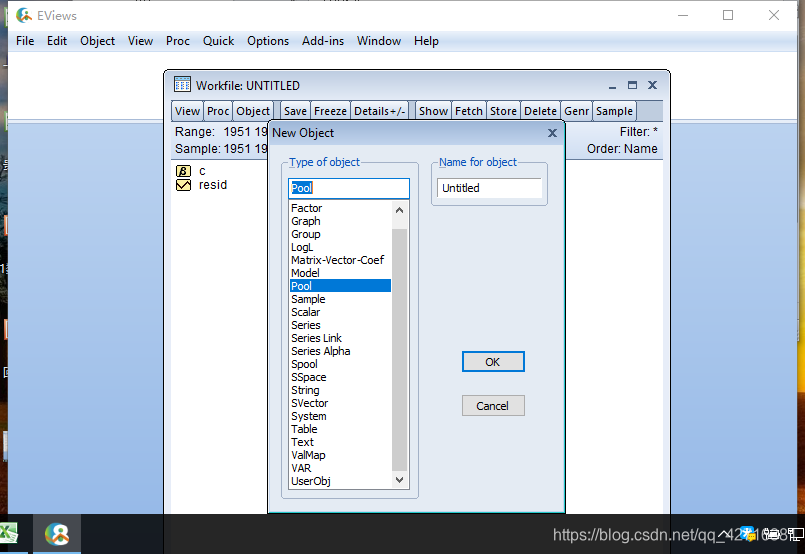
Task: Select Scalar in object type list
Action: point(339,312)
